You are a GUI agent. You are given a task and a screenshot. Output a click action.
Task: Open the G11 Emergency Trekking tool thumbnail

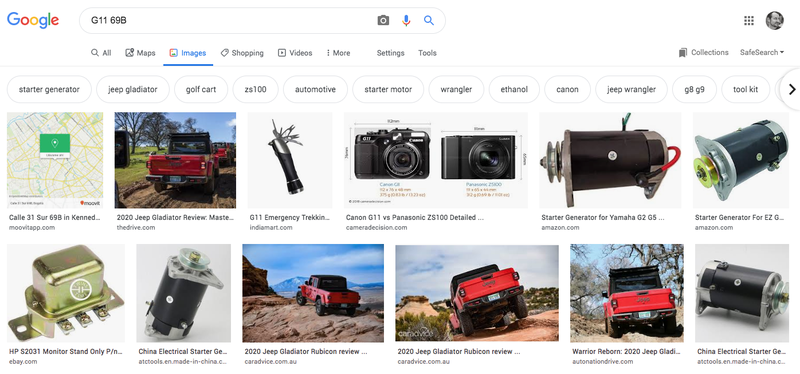[290, 160]
